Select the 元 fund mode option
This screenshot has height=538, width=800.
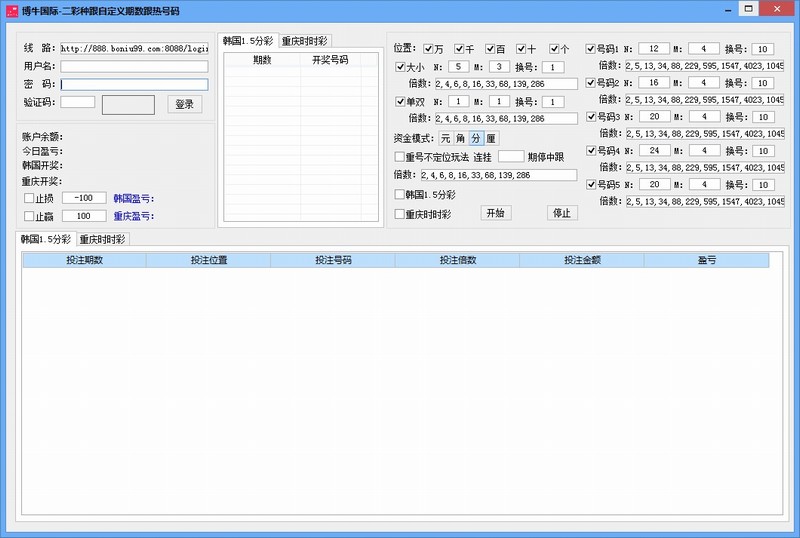[445, 138]
